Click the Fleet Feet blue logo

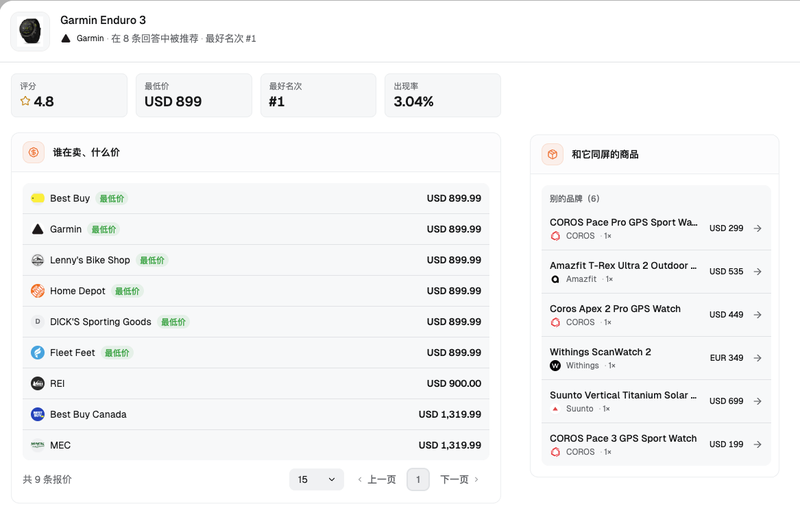pos(38,352)
